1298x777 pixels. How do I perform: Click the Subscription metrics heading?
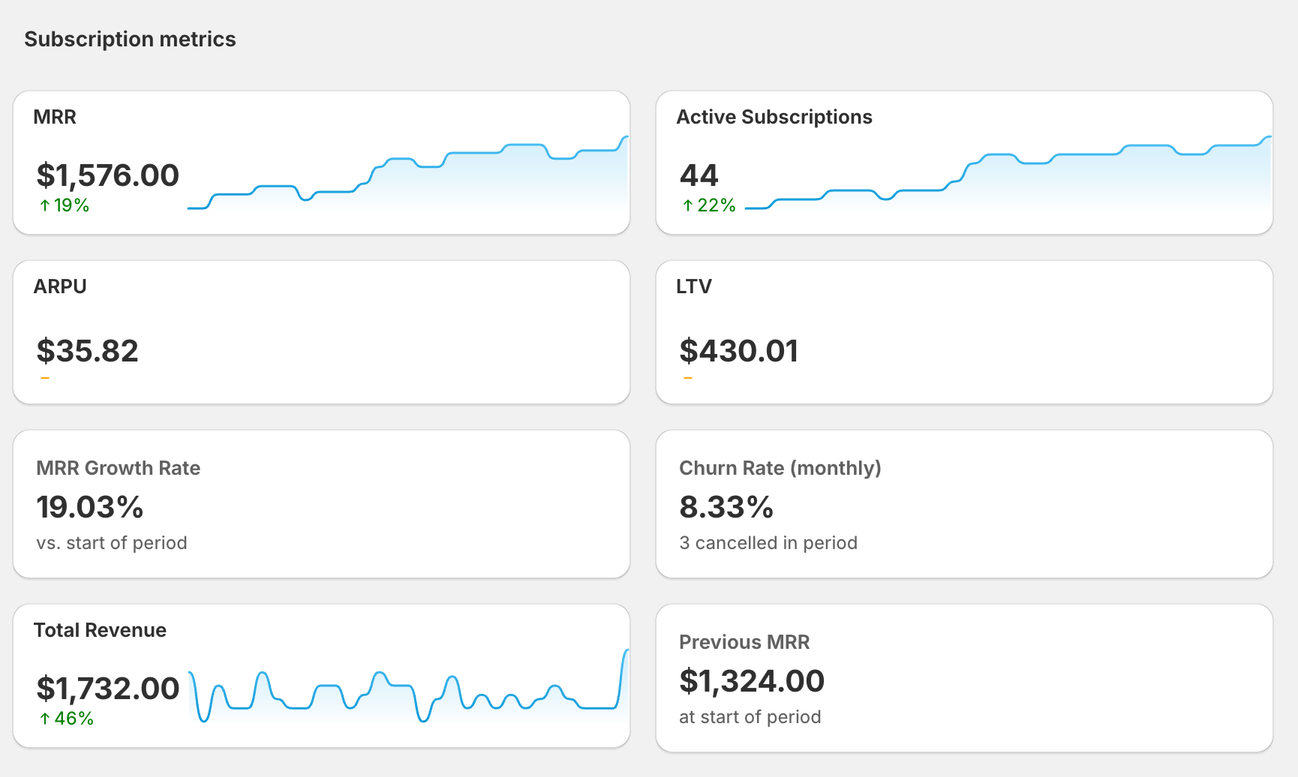point(130,39)
